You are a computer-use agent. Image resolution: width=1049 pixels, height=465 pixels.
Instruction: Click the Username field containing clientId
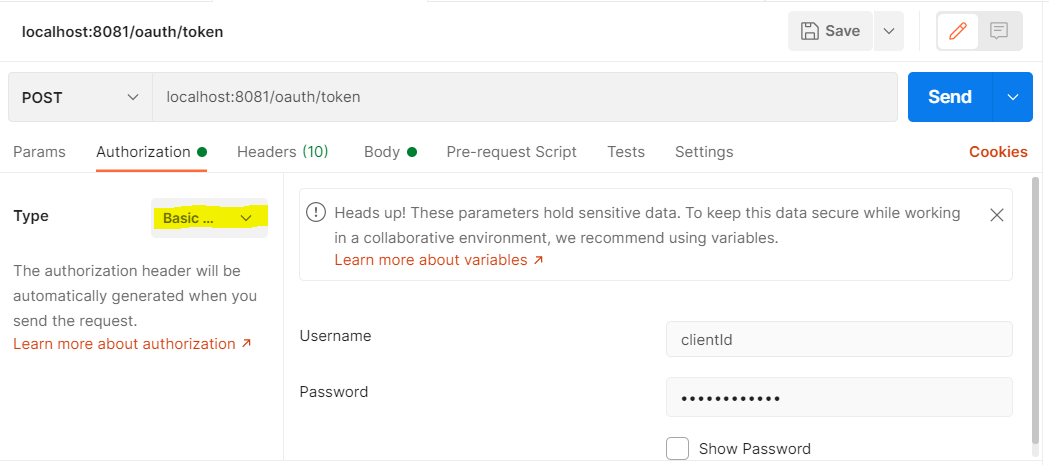(x=839, y=339)
